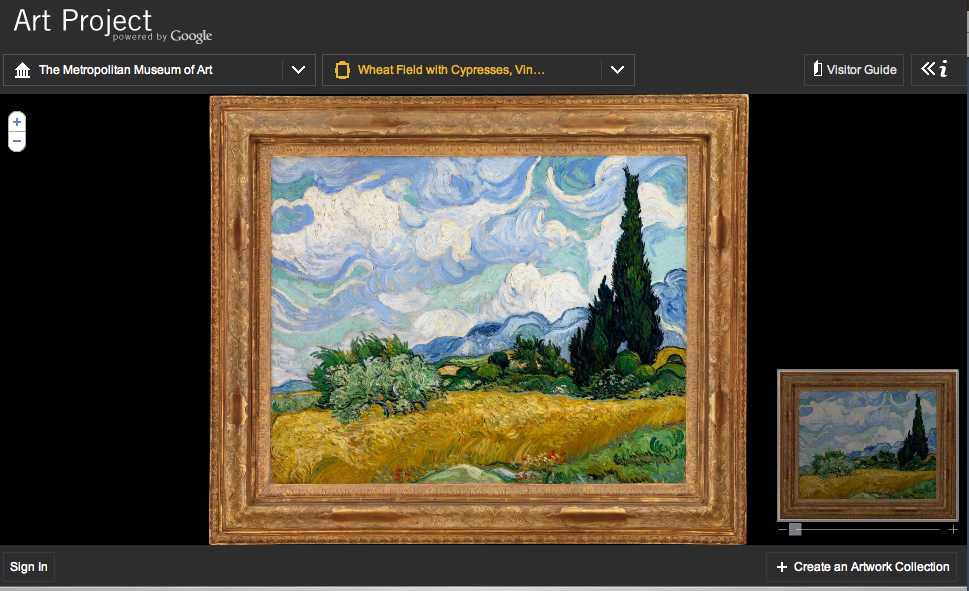Select Wheat Field with Cypresses artwork selector

478,70
